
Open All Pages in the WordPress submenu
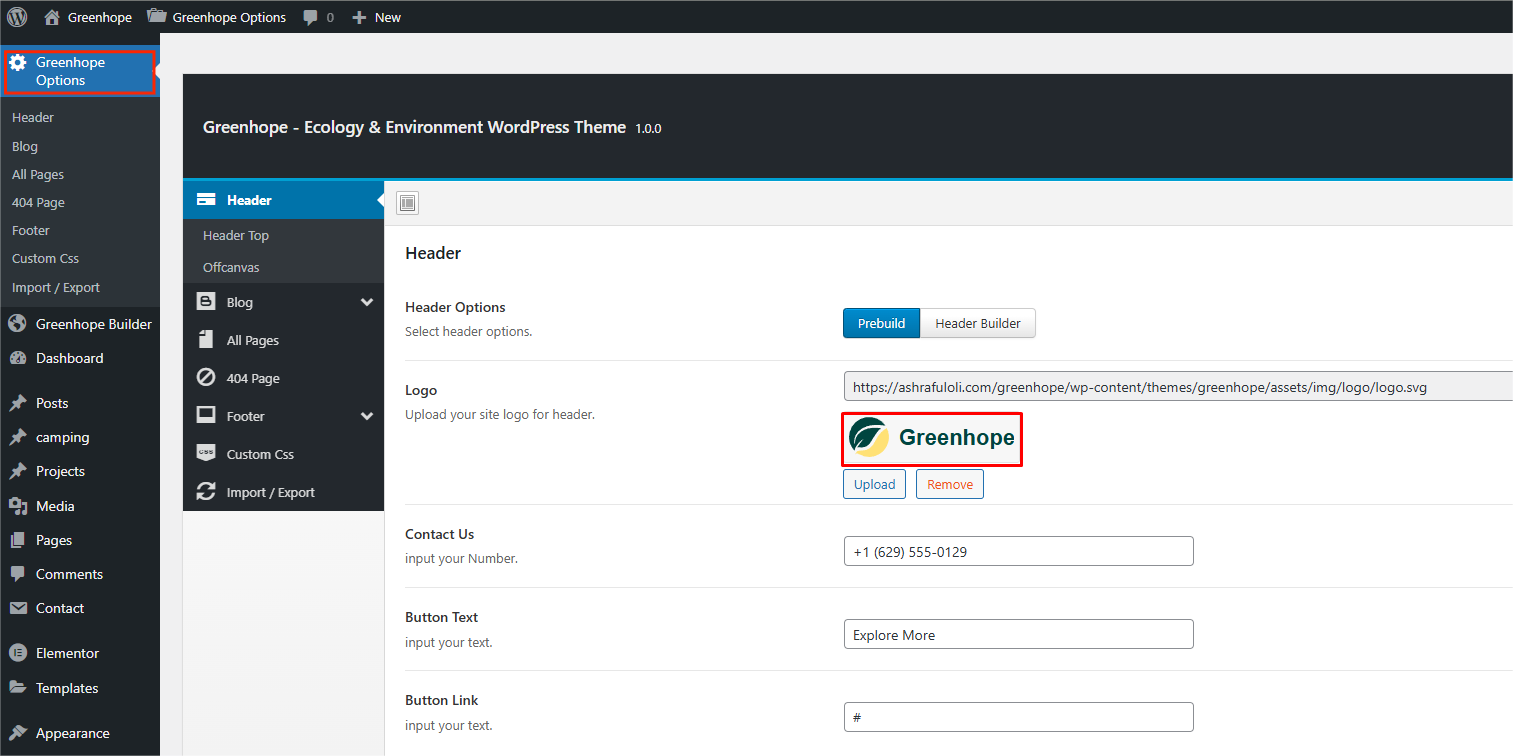tap(38, 174)
